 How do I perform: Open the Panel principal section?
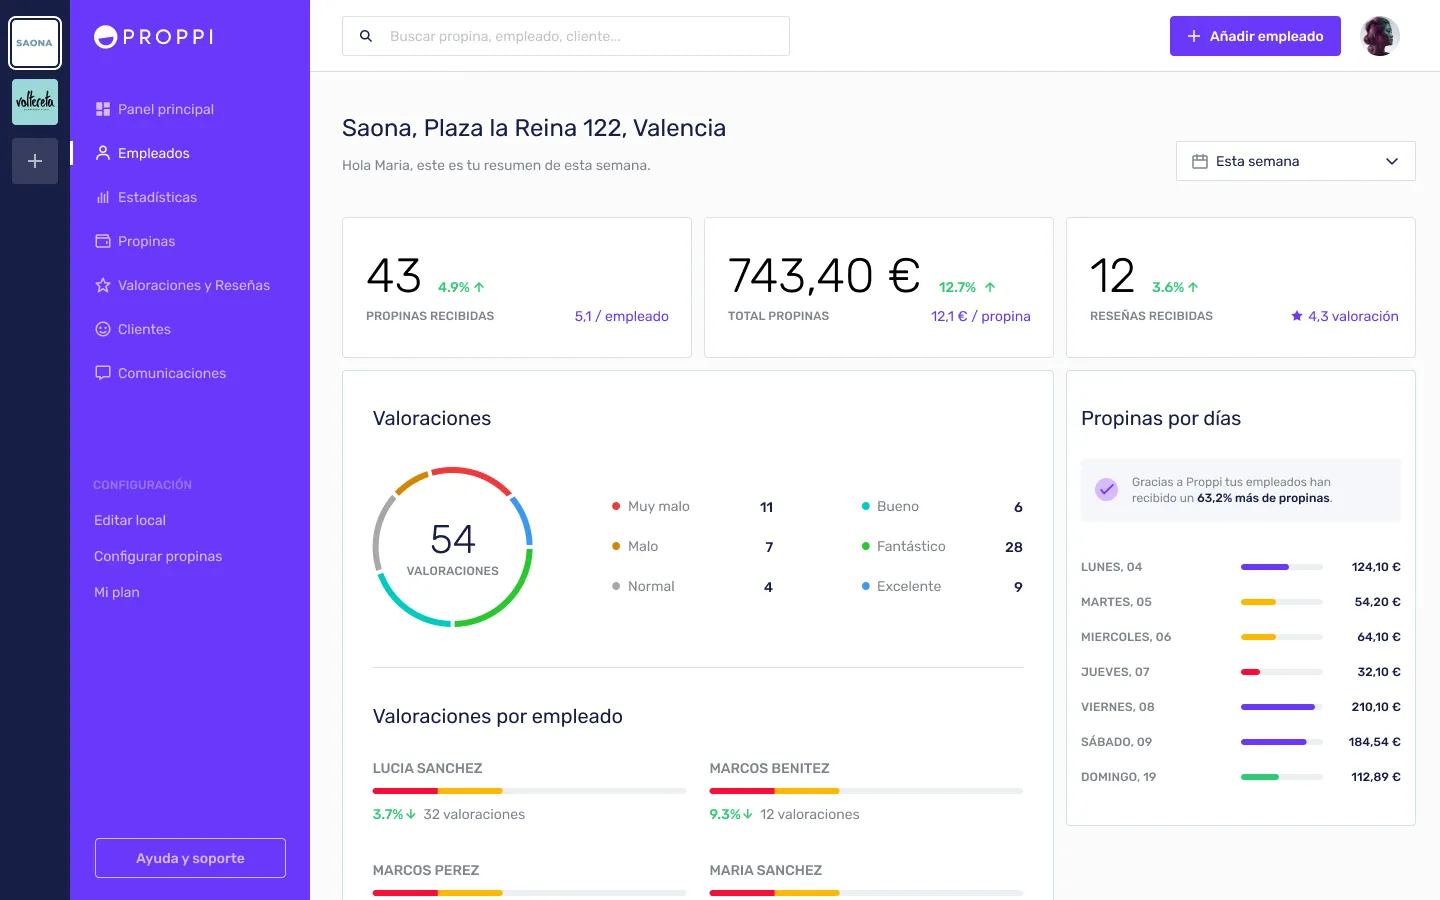pyautogui.click(x=165, y=109)
